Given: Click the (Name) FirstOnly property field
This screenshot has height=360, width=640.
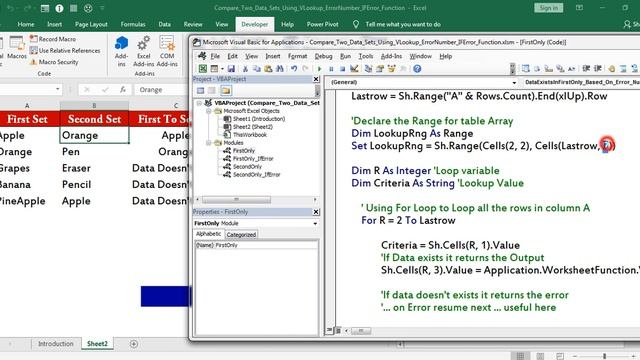Looking at the screenshot, I should (256, 245).
